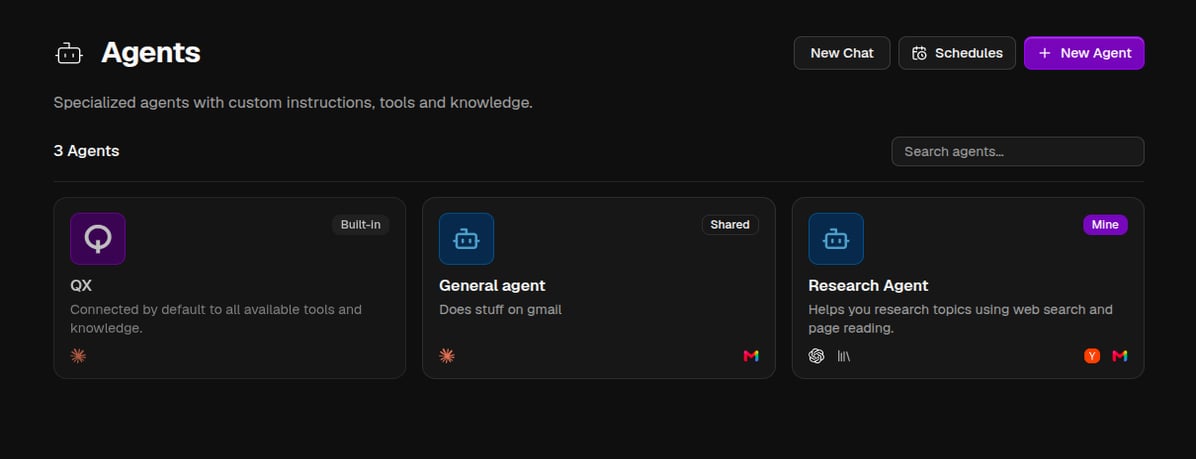The image size is (1196, 459).
Task: Open Schedules
Action: click(x=957, y=53)
